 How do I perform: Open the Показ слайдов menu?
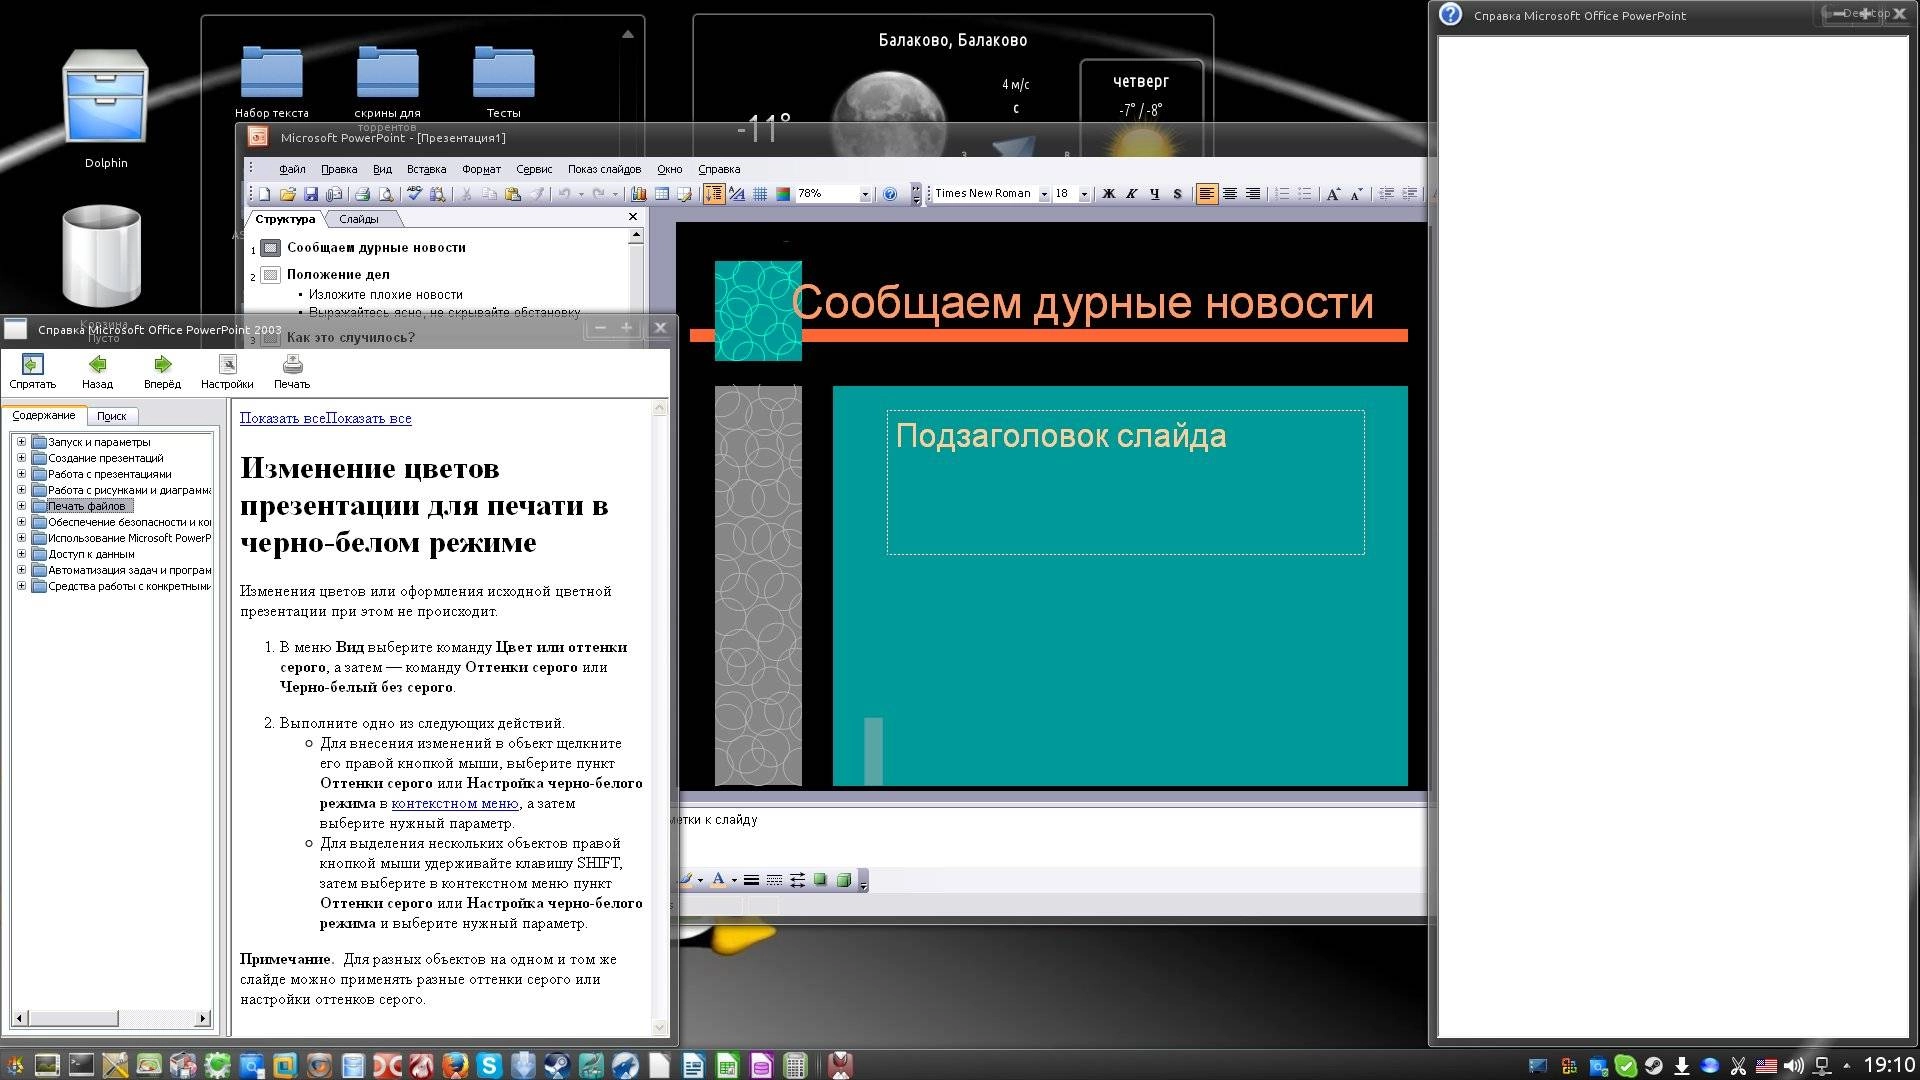click(604, 169)
